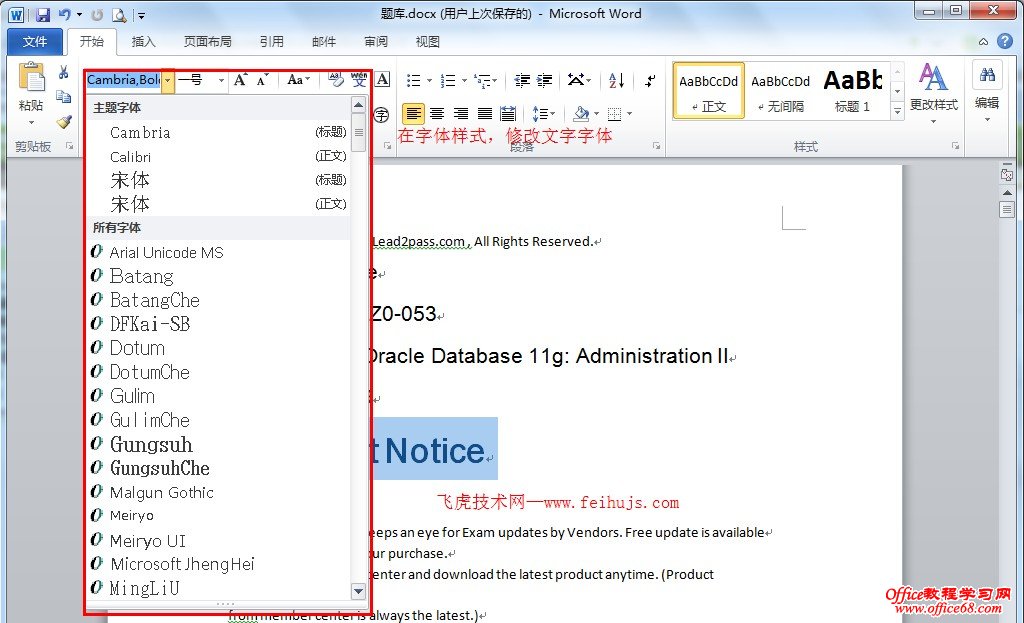Click the Cut scissors icon
The height and width of the screenshot is (623, 1024).
(x=63, y=72)
